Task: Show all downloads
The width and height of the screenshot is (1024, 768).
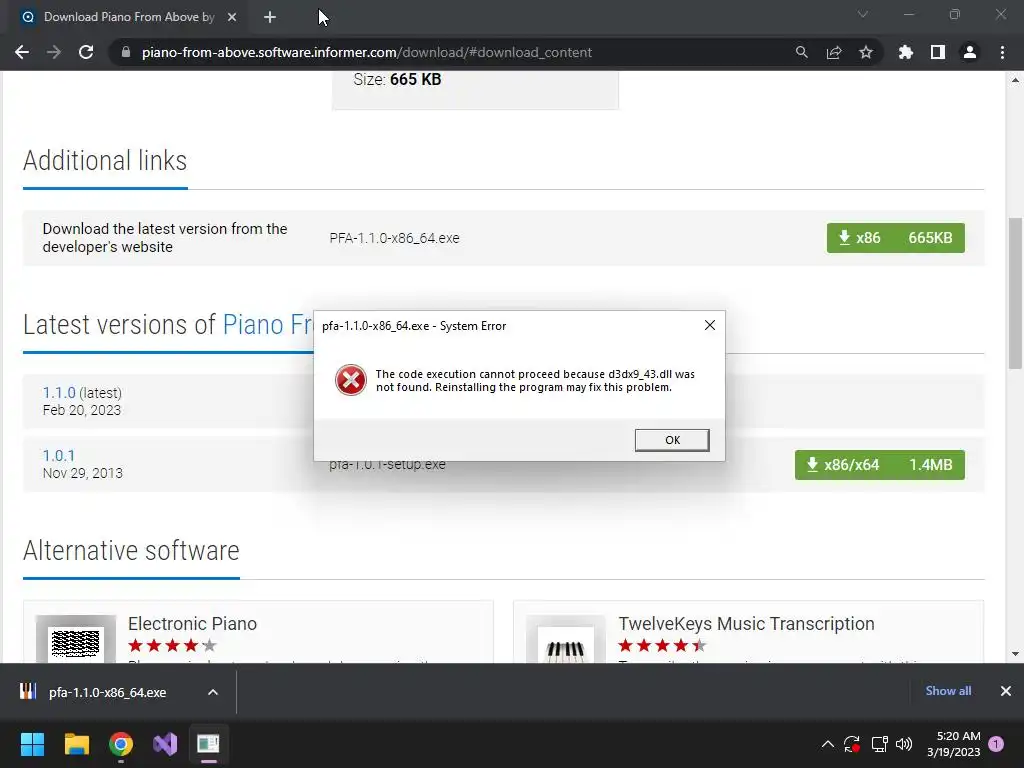Action: click(x=948, y=691)
